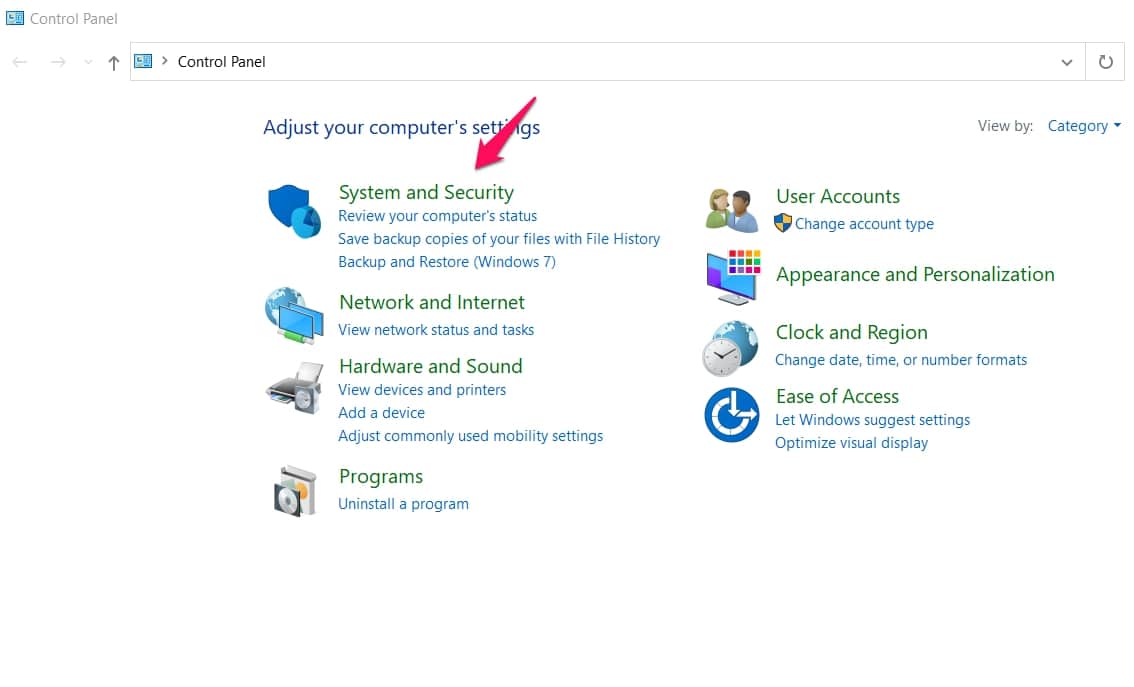The width and height of the screenshot is (1134, 687).
Task: Open the Programs category
Action: [x=381, y=477]
